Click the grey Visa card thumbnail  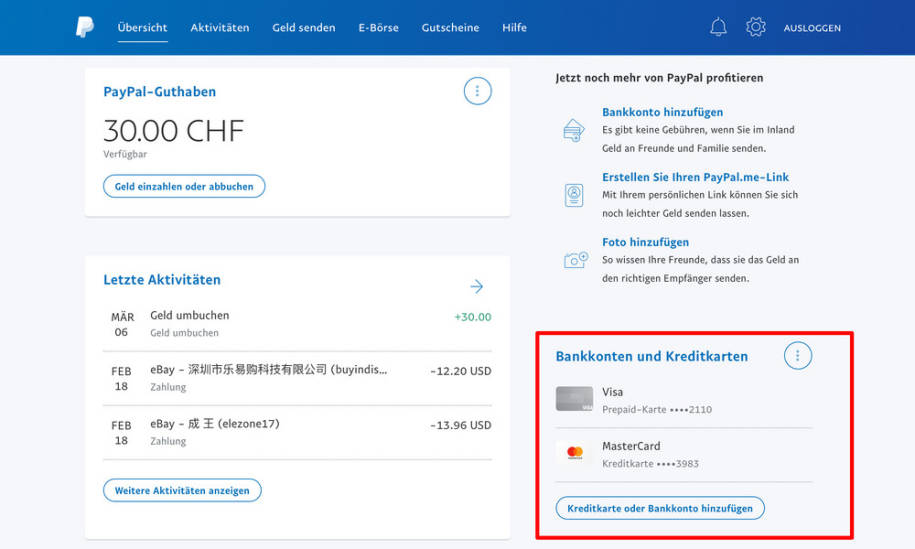click(x=574, y=399)
